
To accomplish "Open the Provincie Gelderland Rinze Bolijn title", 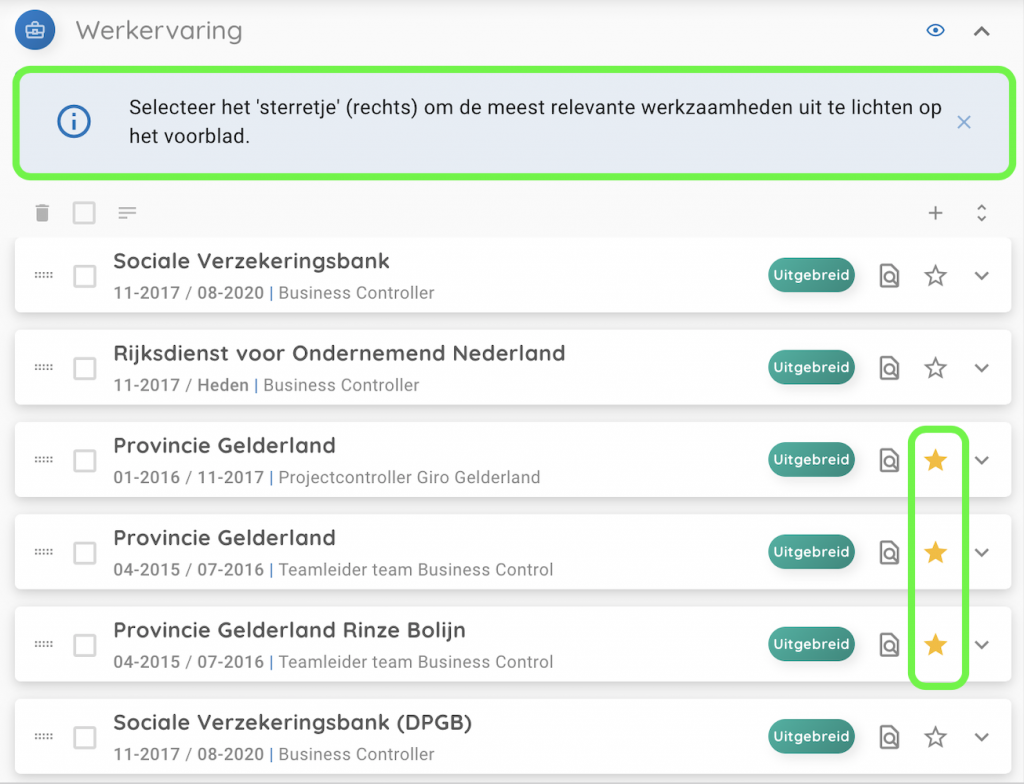I will point(289,631).
